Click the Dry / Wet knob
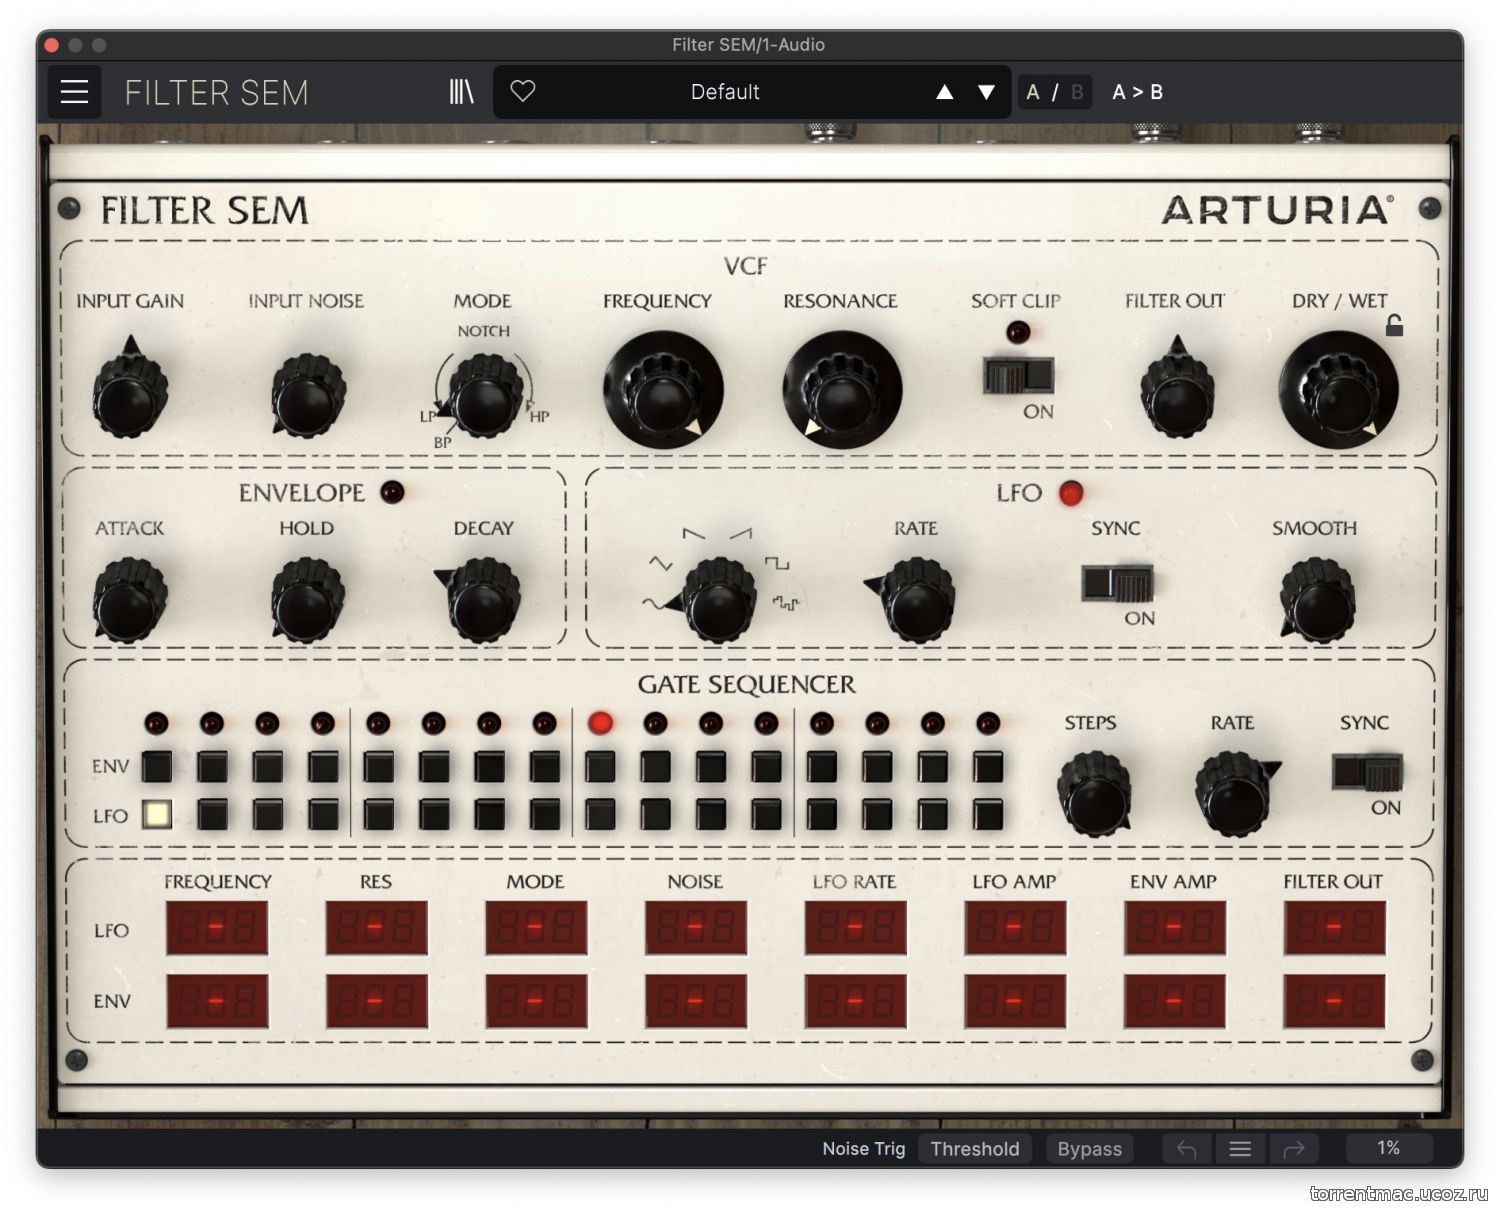Screen dimensions: 1500x1211 [1339, 390]
